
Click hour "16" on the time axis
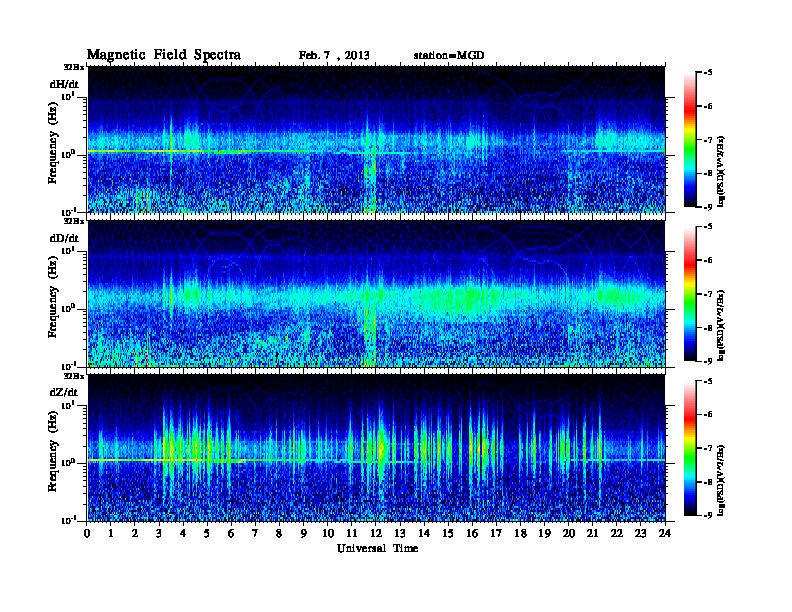coord(472,534)
